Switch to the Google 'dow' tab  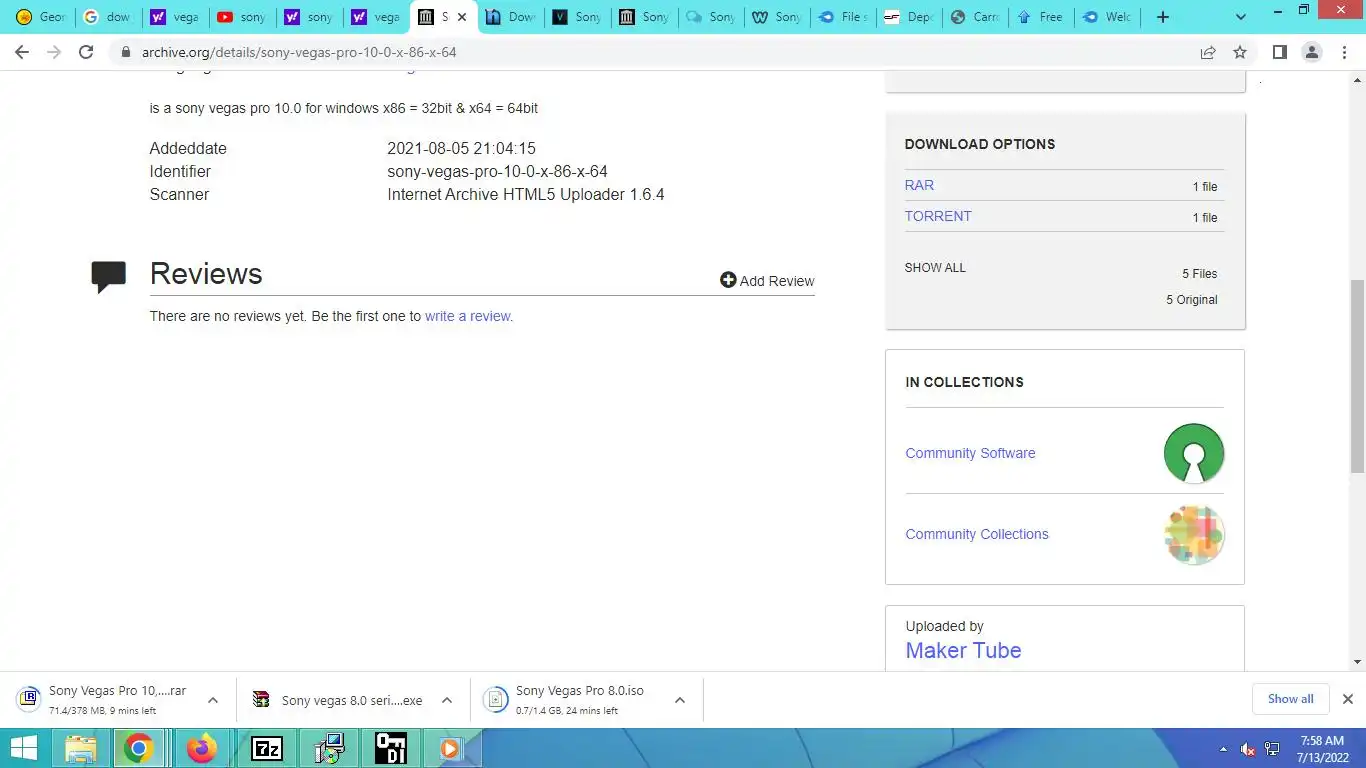click(107, 17)
